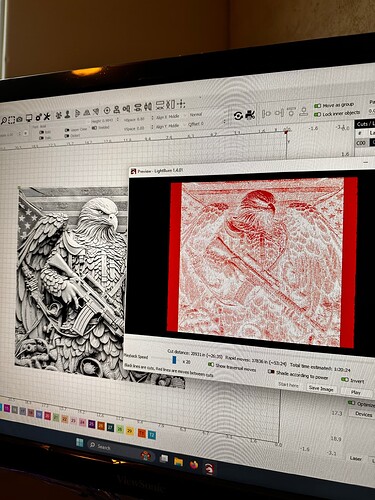
Task: Open the Align X Middle dropdown
Action: pos(168,117)
